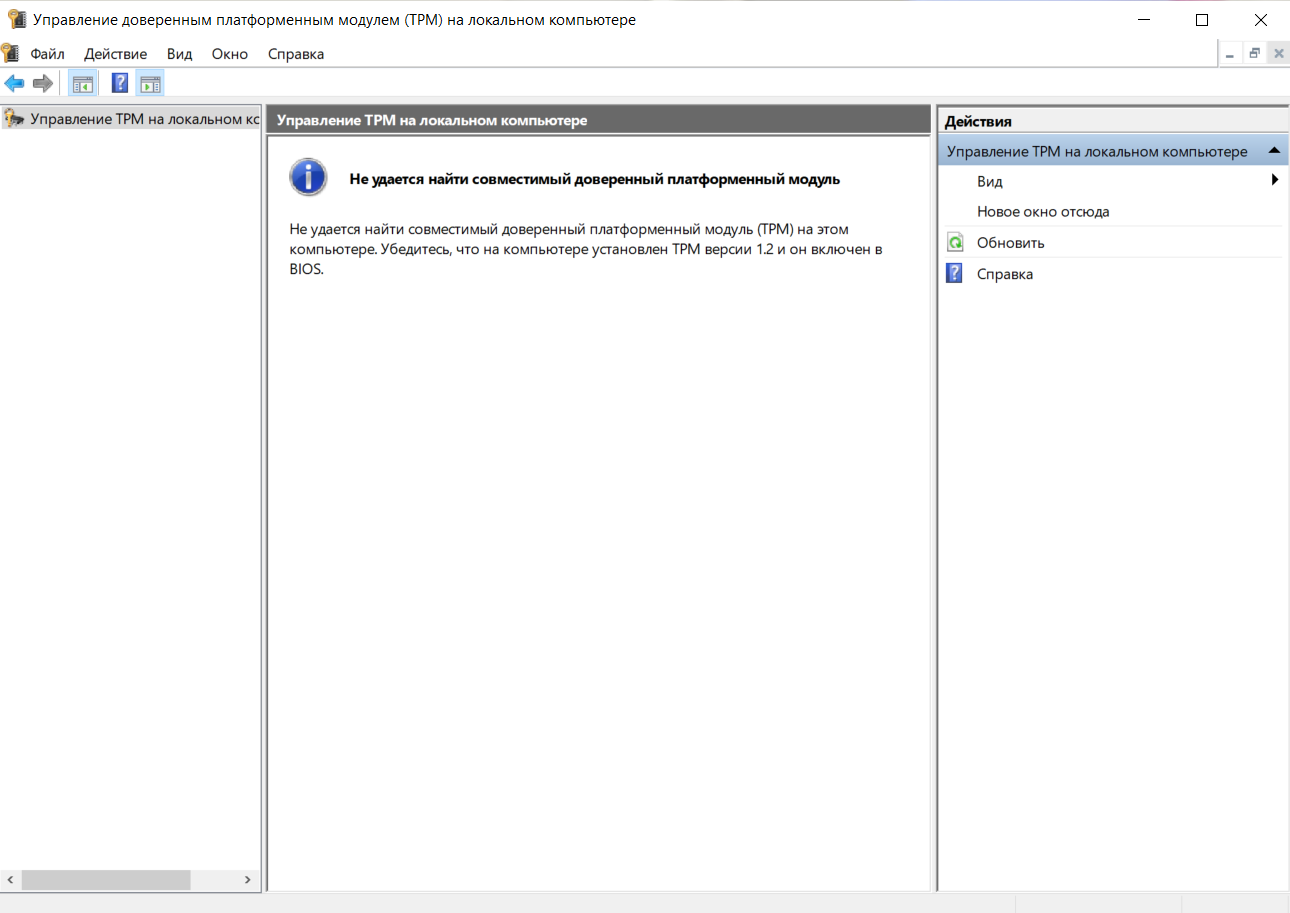Open Справка in the Actions pane

[1005, 274]
